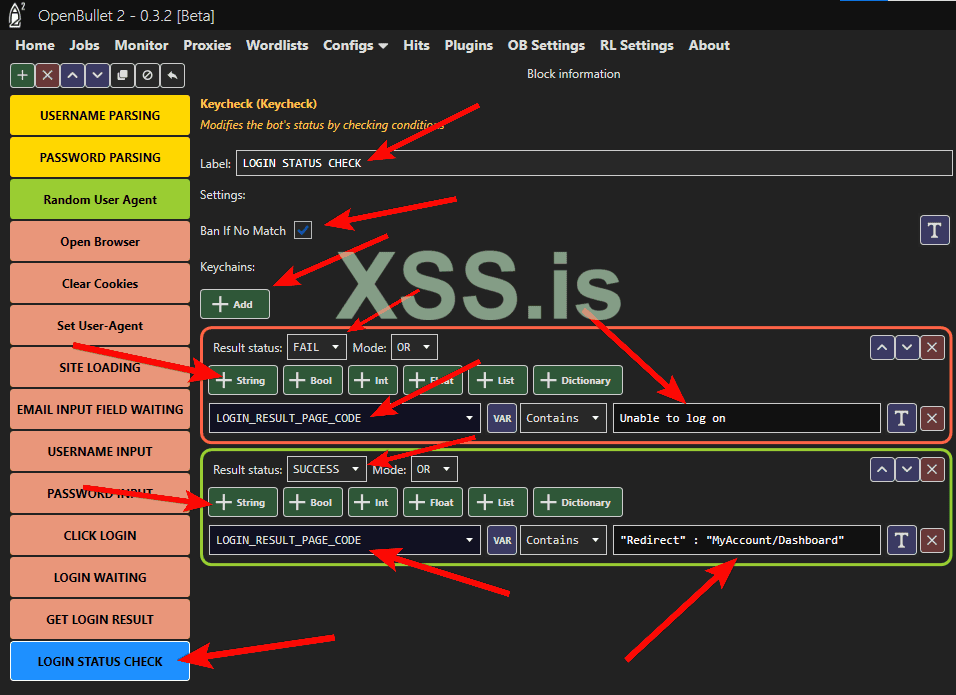Click the Label field containing LOGIN STATUS CHECK
The width and height of the screenshot is (956, 695).
pyautogui.click(x=594, y=163)
